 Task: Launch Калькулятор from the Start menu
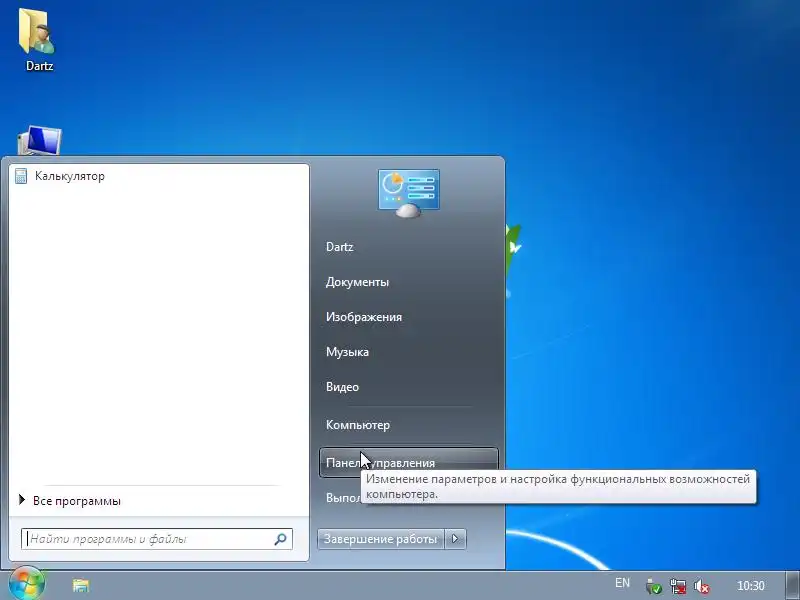[159, 177]
